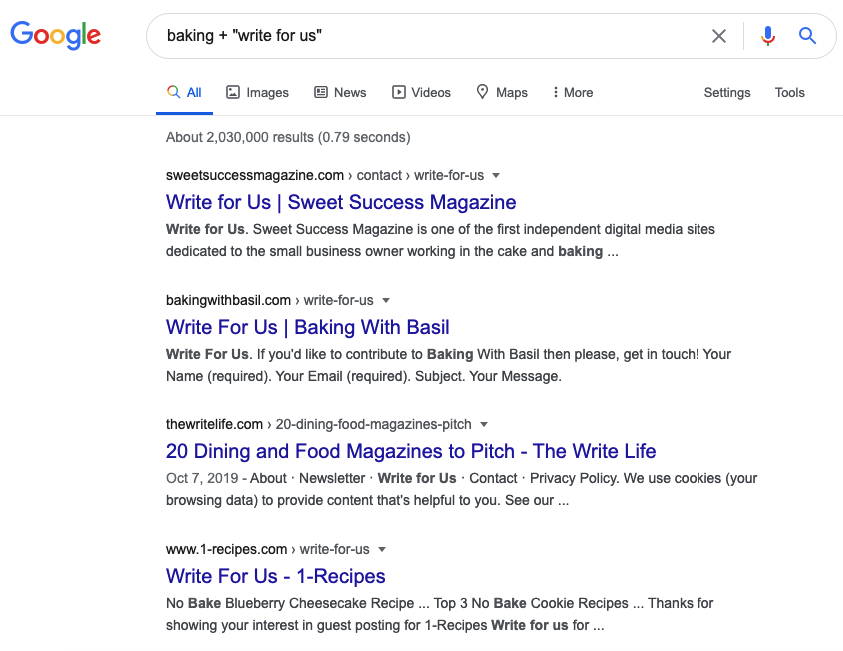The height and width of the screenshot is (651, 843).
Task: Open the News results tab
Action: pos(340,92)
